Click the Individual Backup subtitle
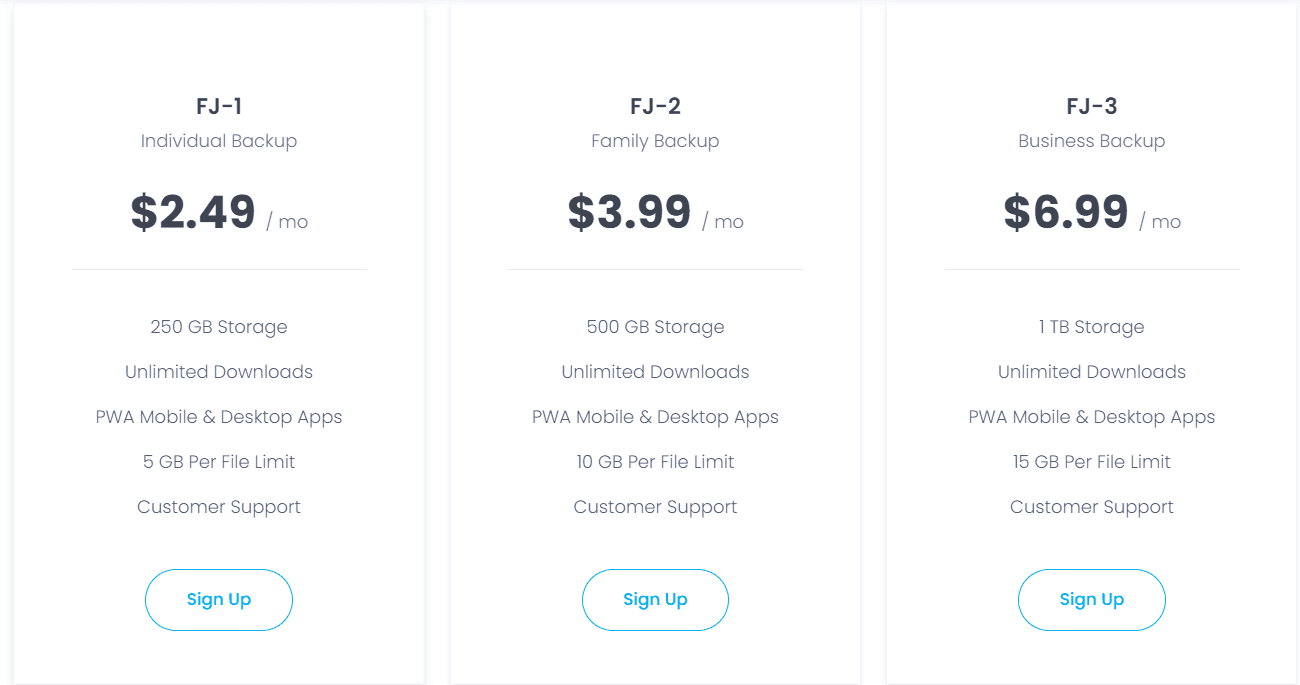 coord(218,140)
